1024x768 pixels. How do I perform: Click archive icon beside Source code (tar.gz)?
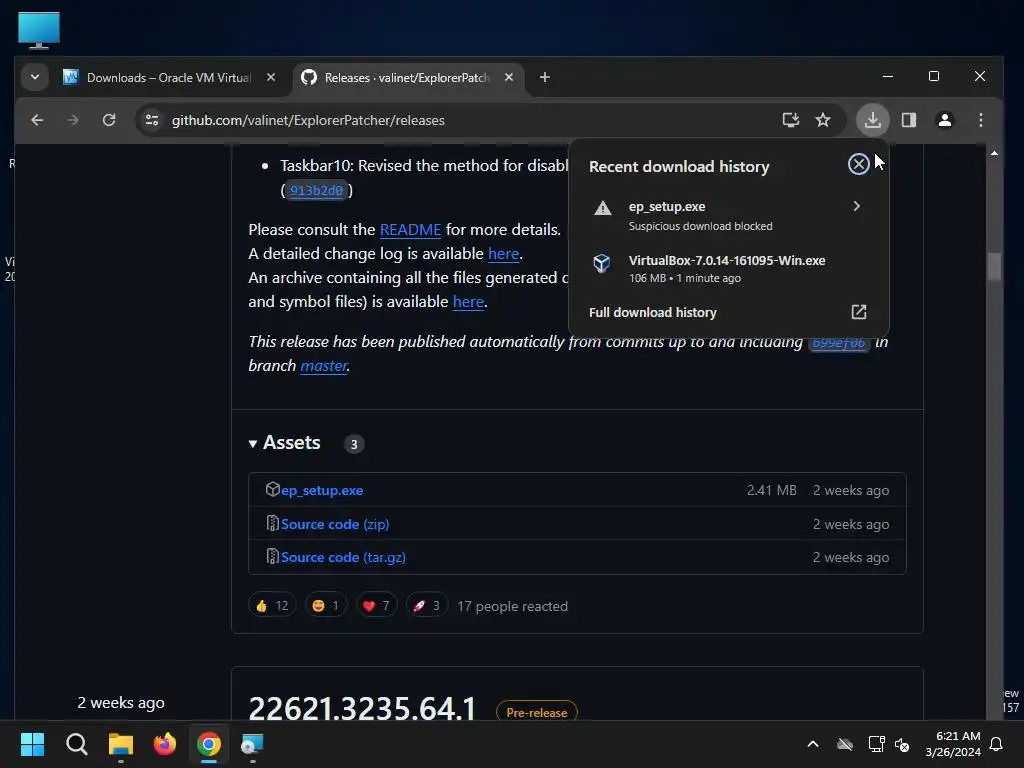click(x=272, y=556)
